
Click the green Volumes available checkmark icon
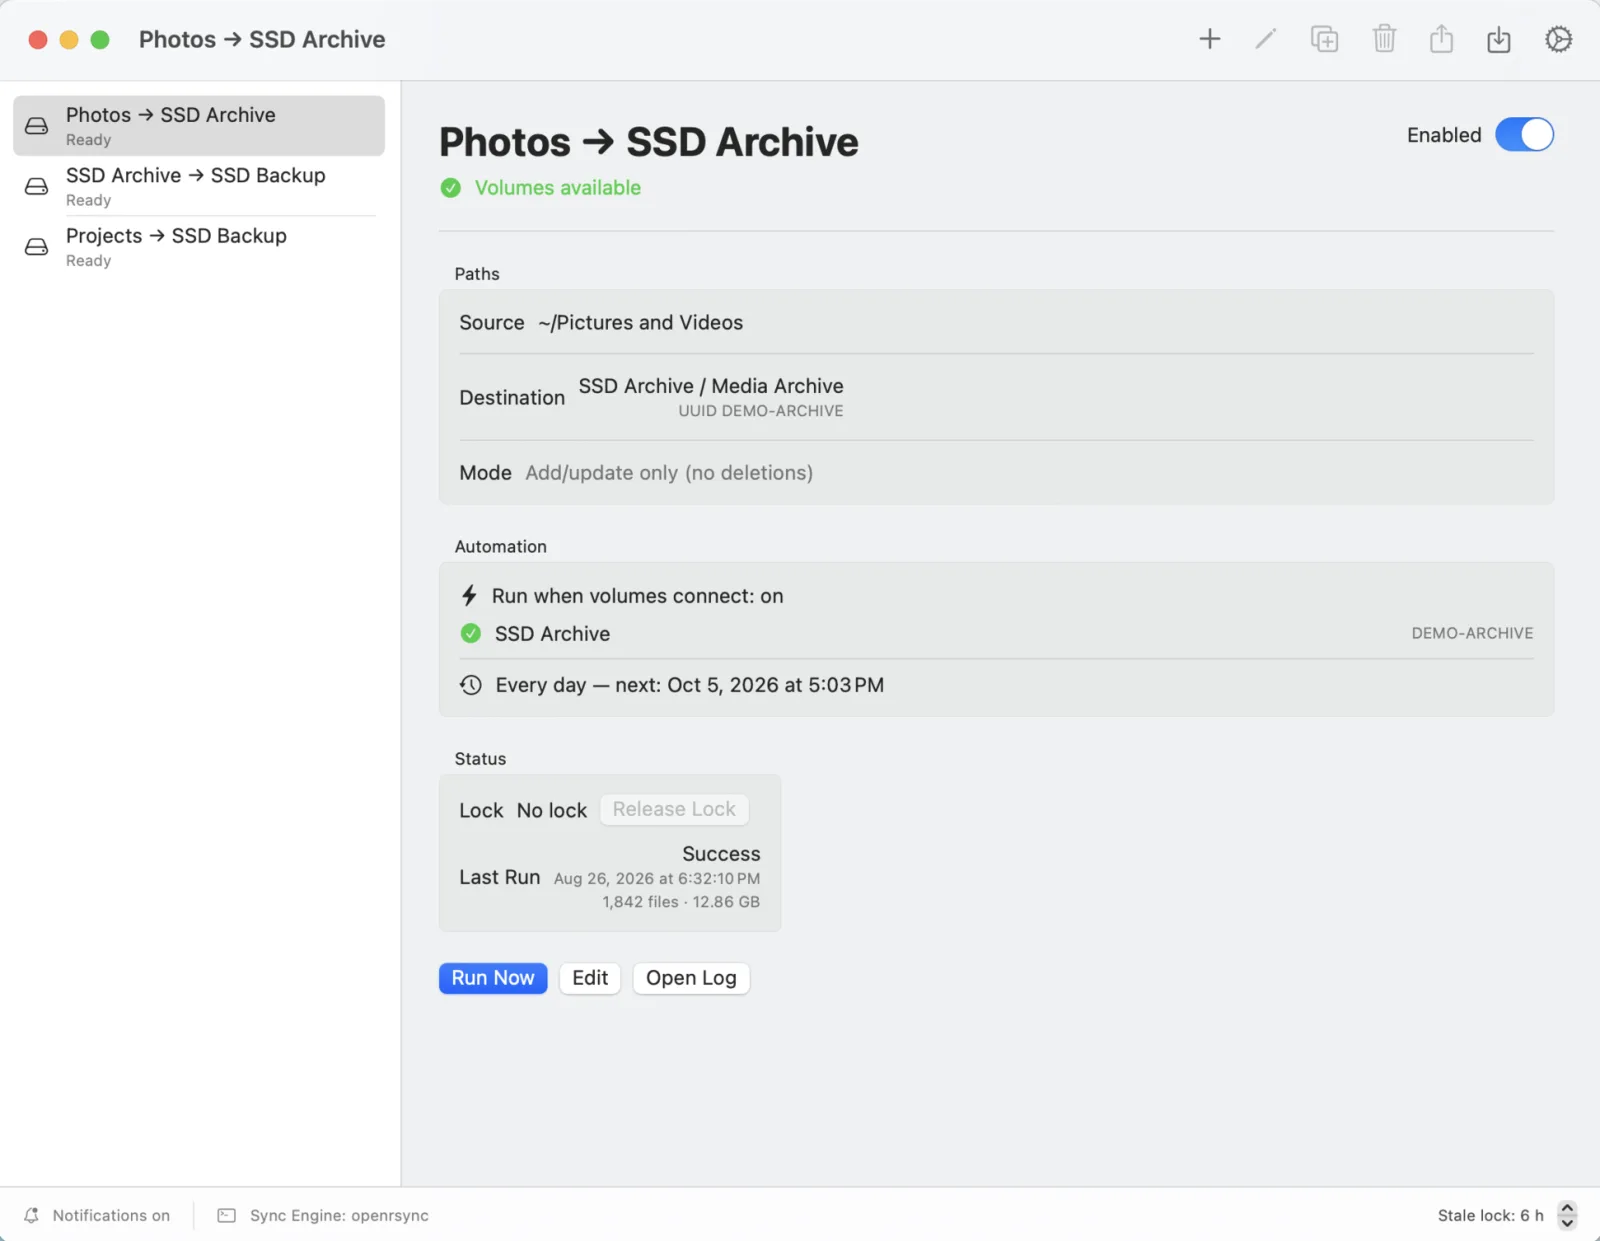(x=451, y=188)
